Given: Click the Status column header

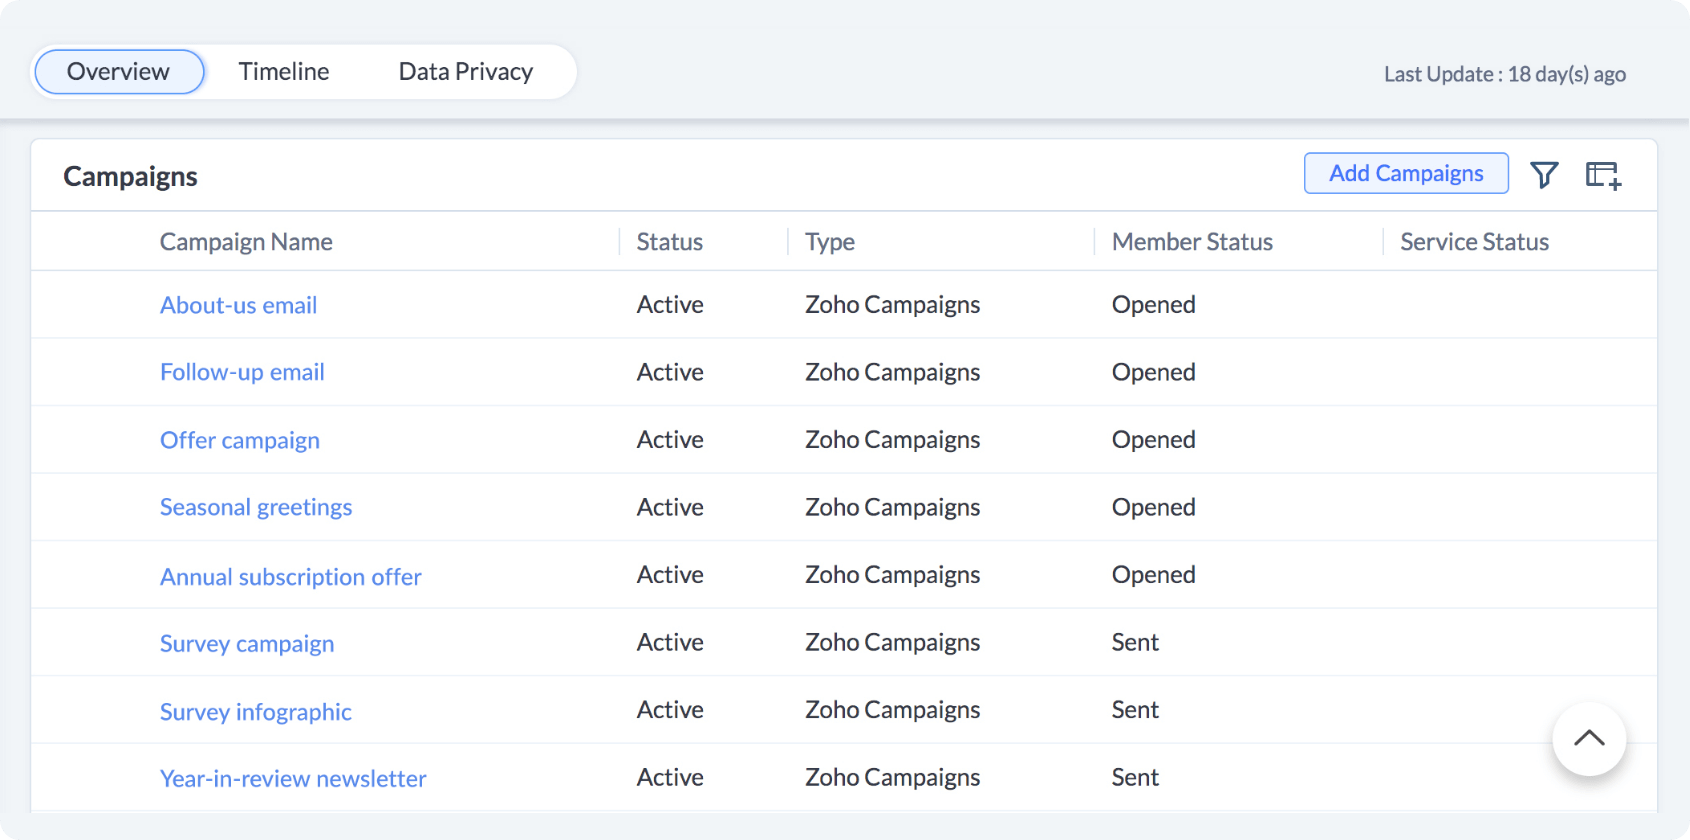Looking at the screenshot, I should (669, 241).
